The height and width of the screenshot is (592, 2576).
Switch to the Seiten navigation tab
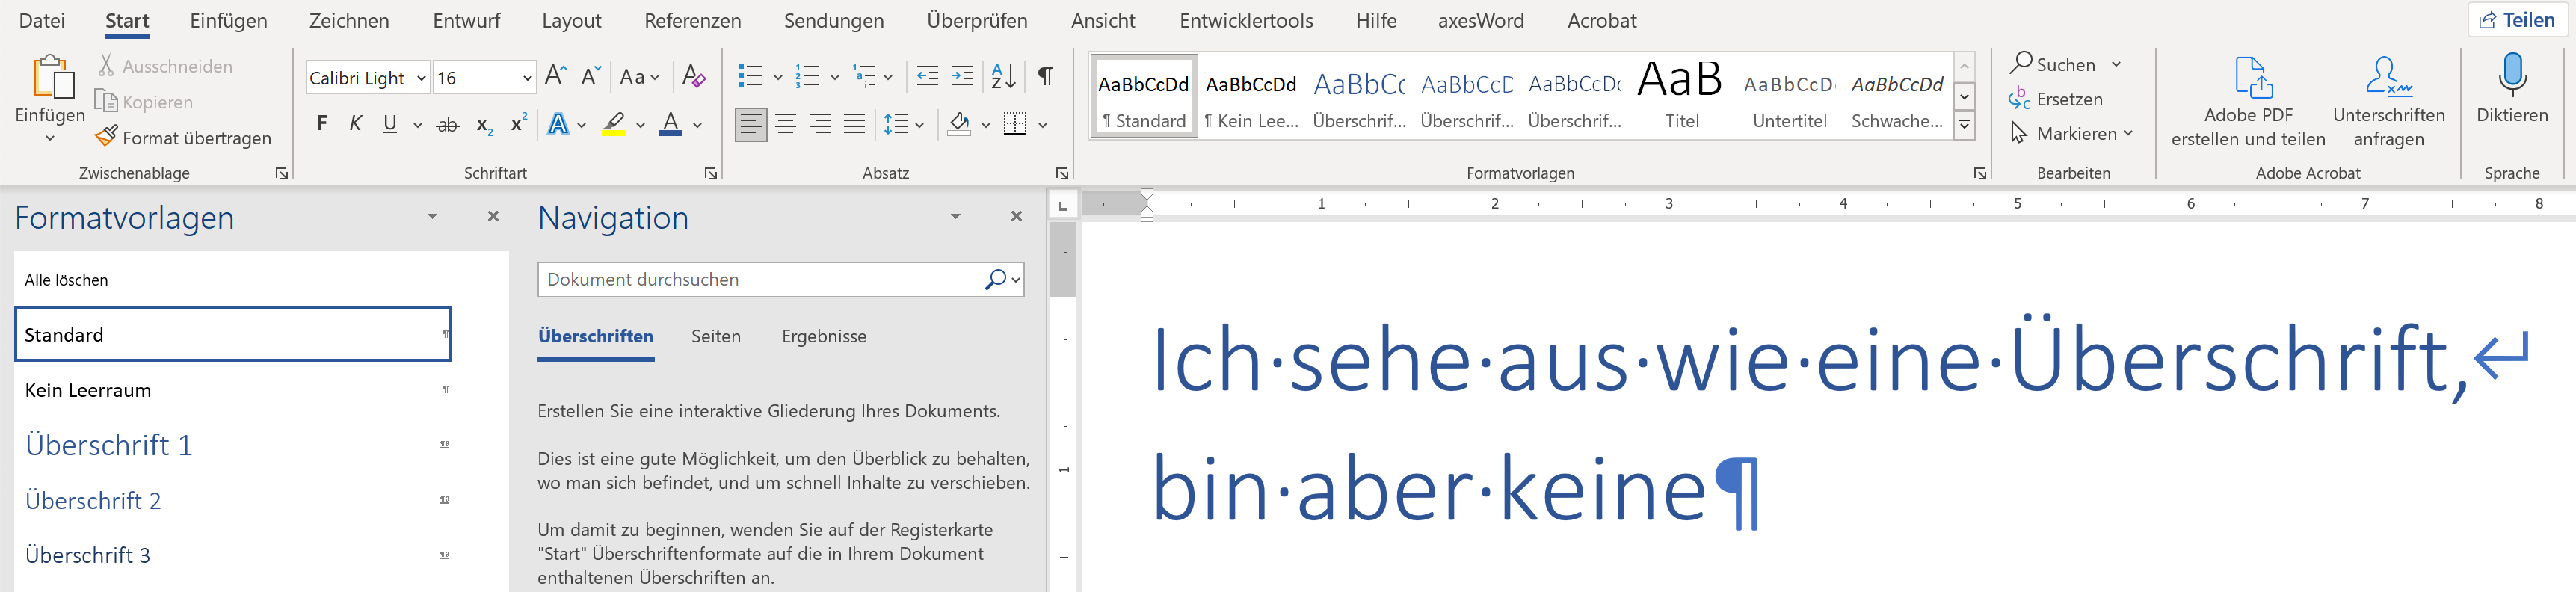[x=715, y=337]
